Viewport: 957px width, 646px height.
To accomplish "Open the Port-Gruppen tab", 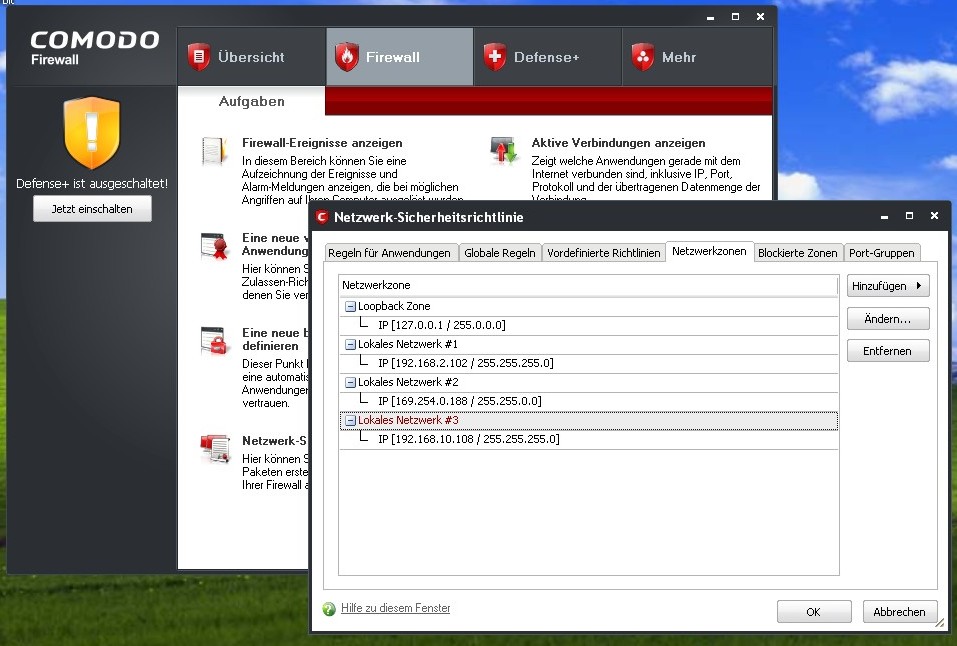I will pyautogui.click(x=881, y=253).
